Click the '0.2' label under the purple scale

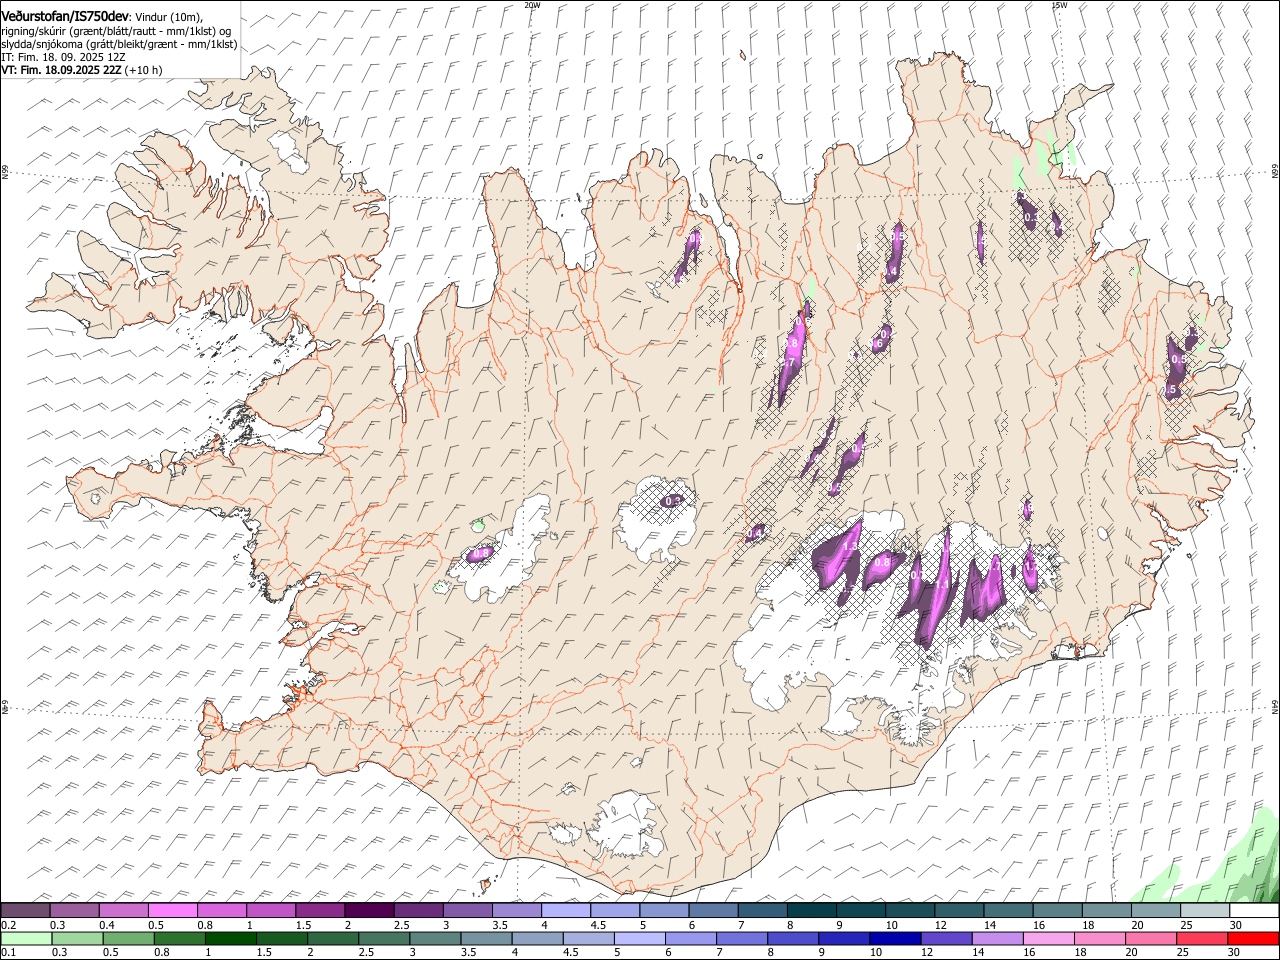click(x=9, y=925)
